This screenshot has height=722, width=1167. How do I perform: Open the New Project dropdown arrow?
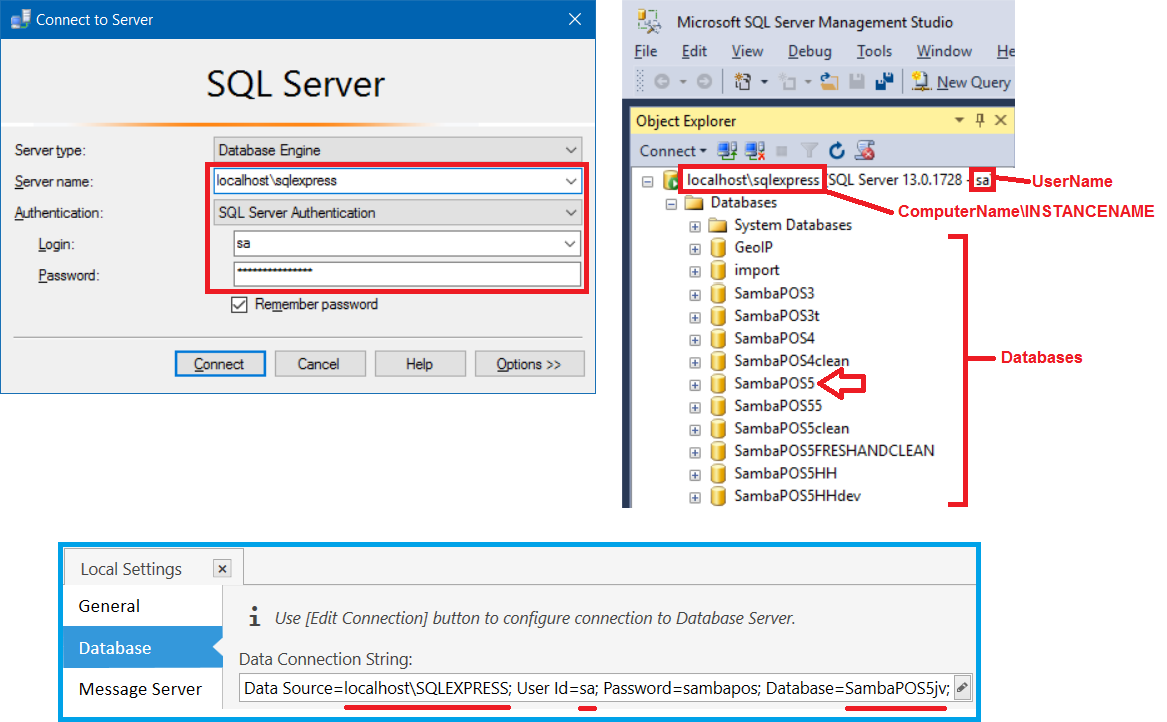pos(764,82)
